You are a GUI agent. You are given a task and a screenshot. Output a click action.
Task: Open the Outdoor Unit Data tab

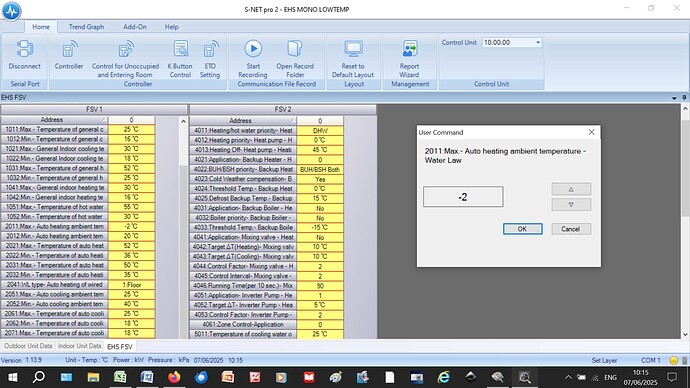pyautogui.click(x=28, y=346)
